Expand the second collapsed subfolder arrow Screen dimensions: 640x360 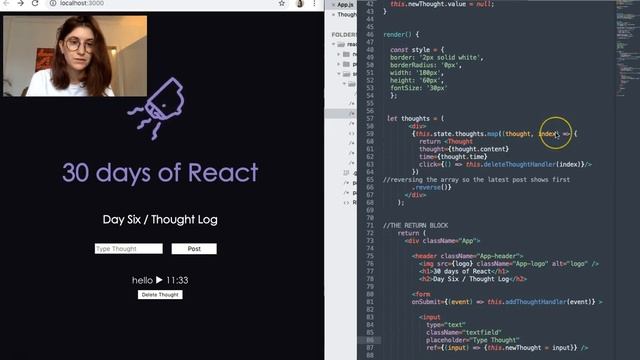point(339,64)
